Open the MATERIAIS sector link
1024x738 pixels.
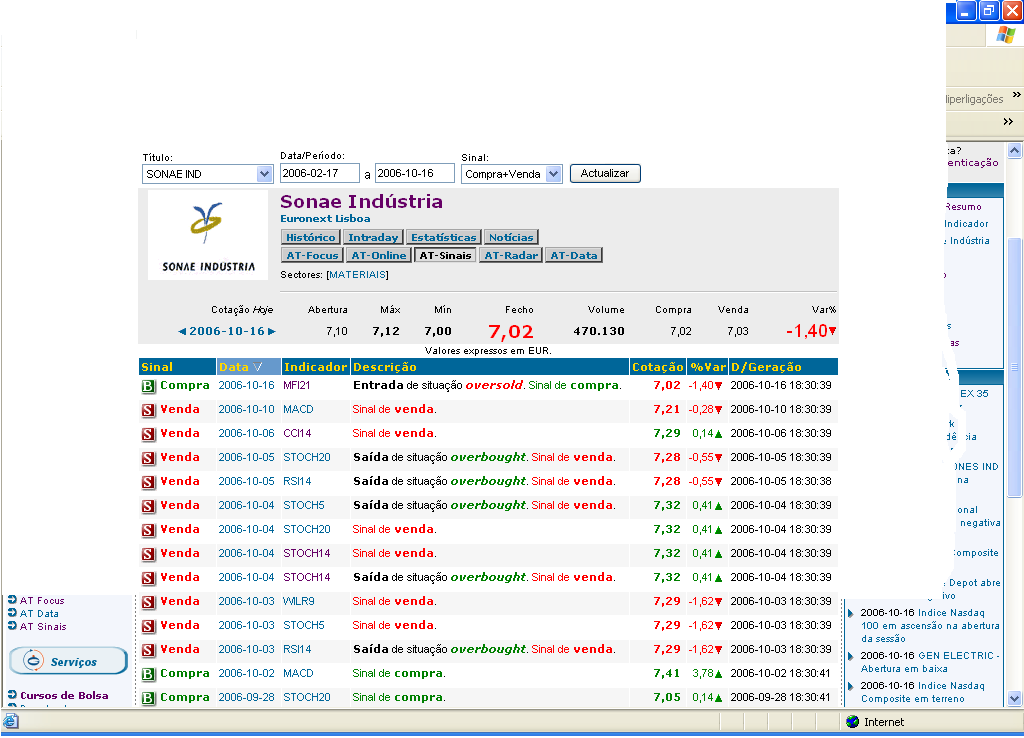point(357,275)
